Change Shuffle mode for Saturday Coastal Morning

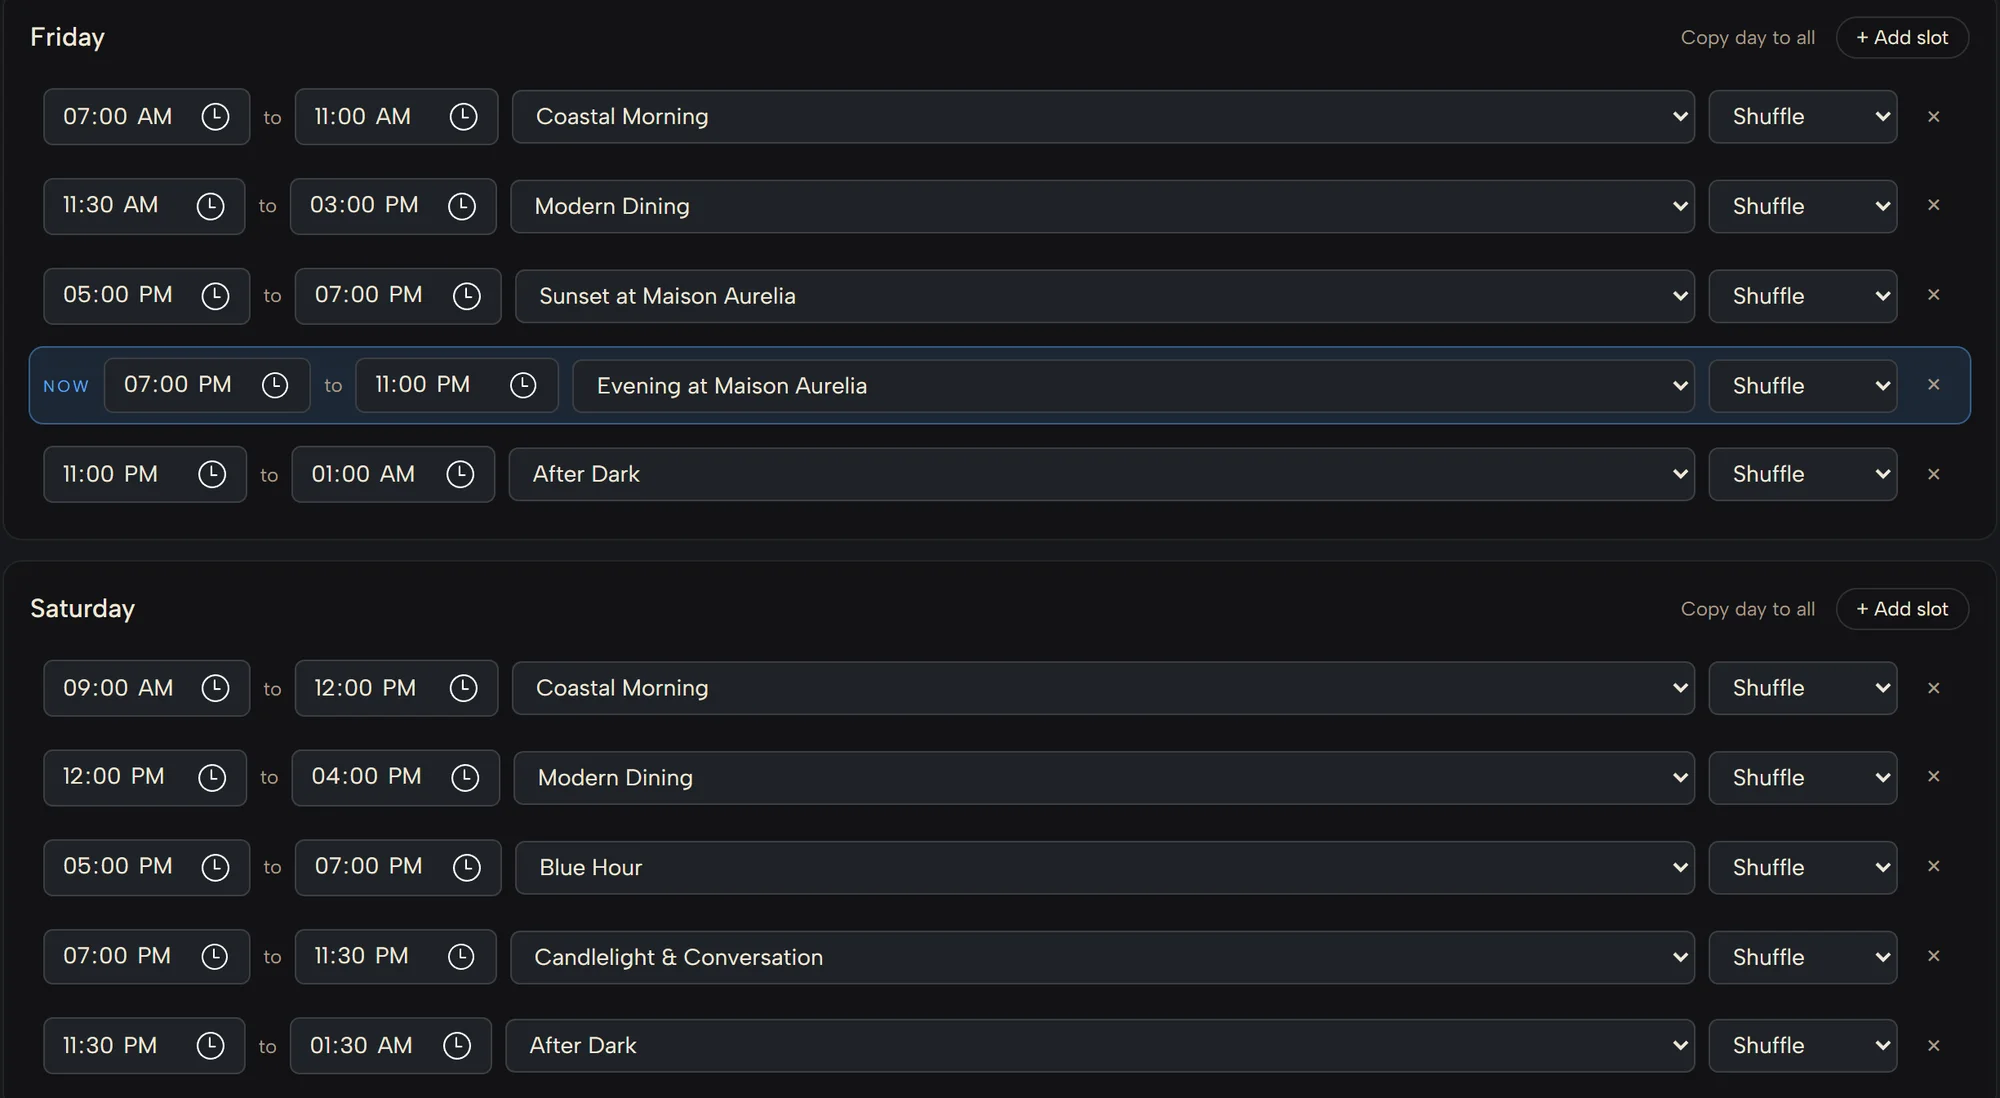click(1803, 688)
